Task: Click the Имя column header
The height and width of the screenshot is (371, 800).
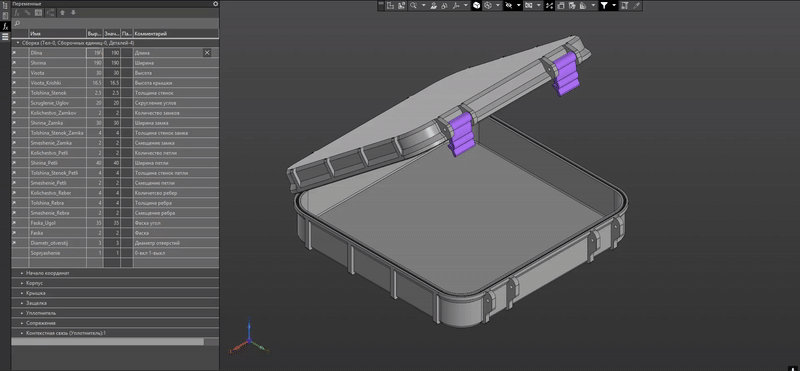Action: click(58, 34)
